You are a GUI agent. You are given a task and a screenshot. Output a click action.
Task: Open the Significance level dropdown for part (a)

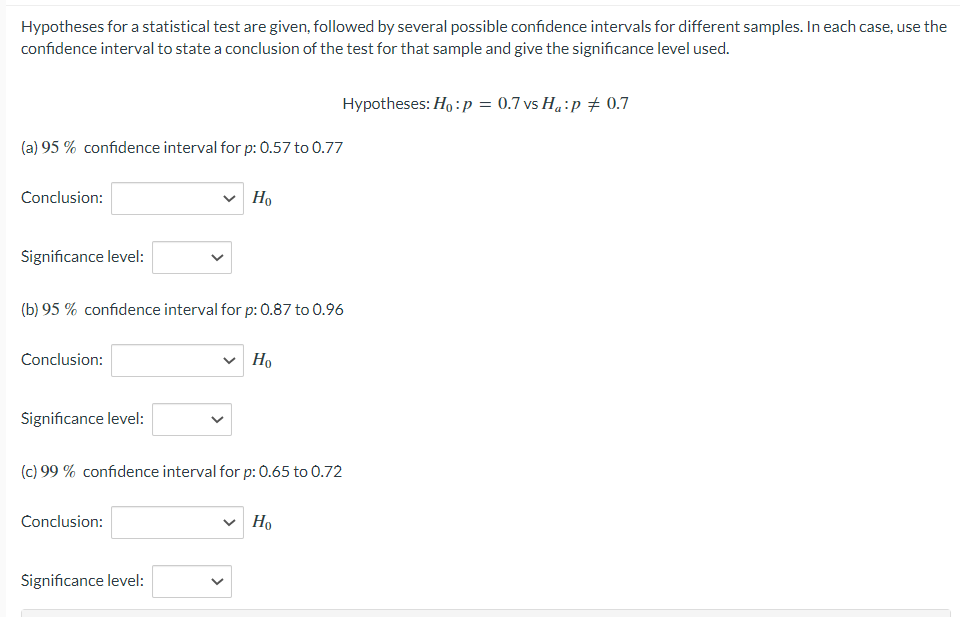(191, 257)
